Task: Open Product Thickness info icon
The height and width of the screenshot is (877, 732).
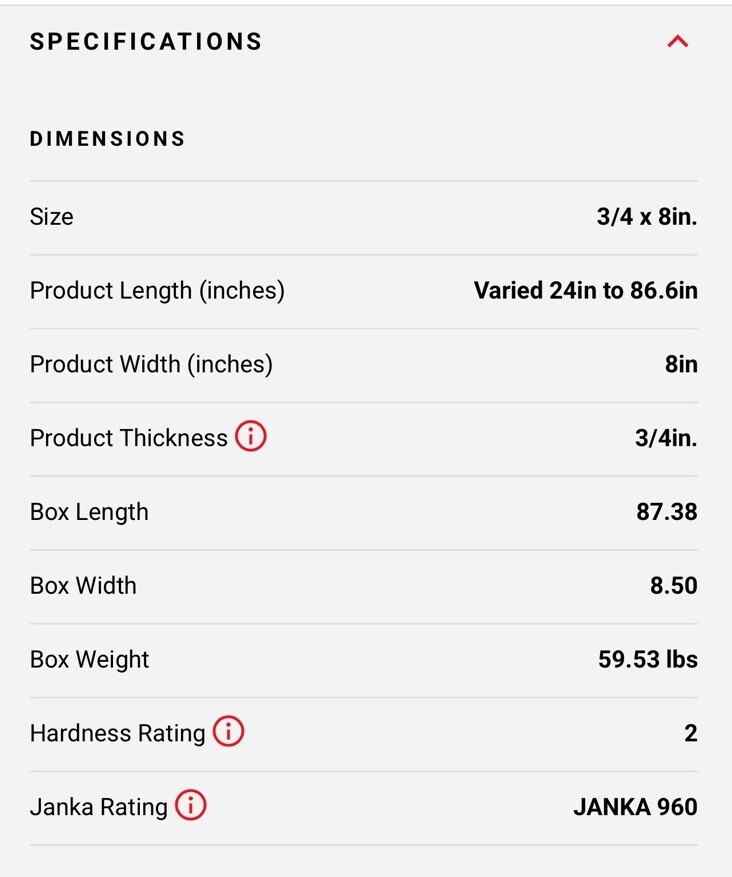Action: click(251, 436)
